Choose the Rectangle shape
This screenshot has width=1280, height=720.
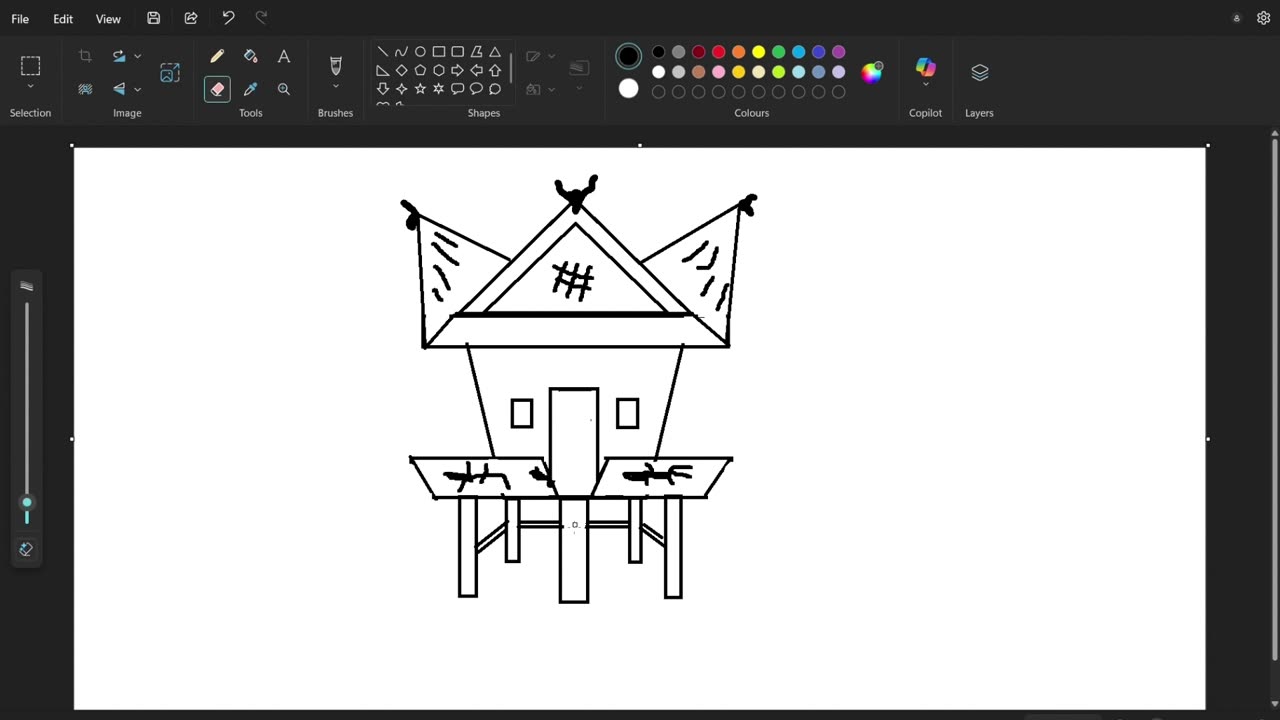click(439, 52)
